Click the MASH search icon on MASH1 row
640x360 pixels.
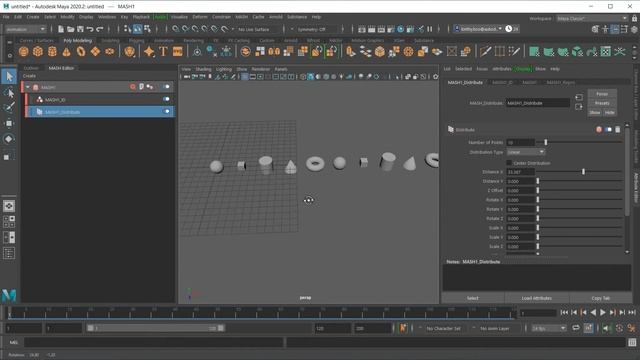133,87
